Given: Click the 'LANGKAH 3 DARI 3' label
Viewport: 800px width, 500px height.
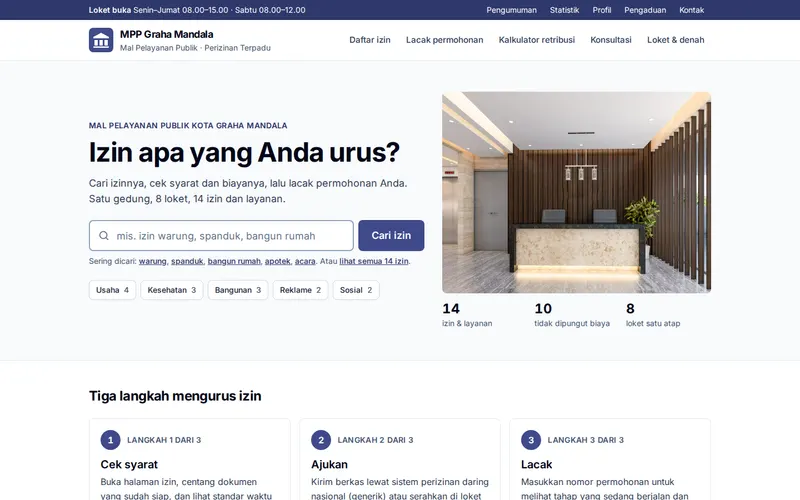Looking at the screenshot, I should [585, 440].
